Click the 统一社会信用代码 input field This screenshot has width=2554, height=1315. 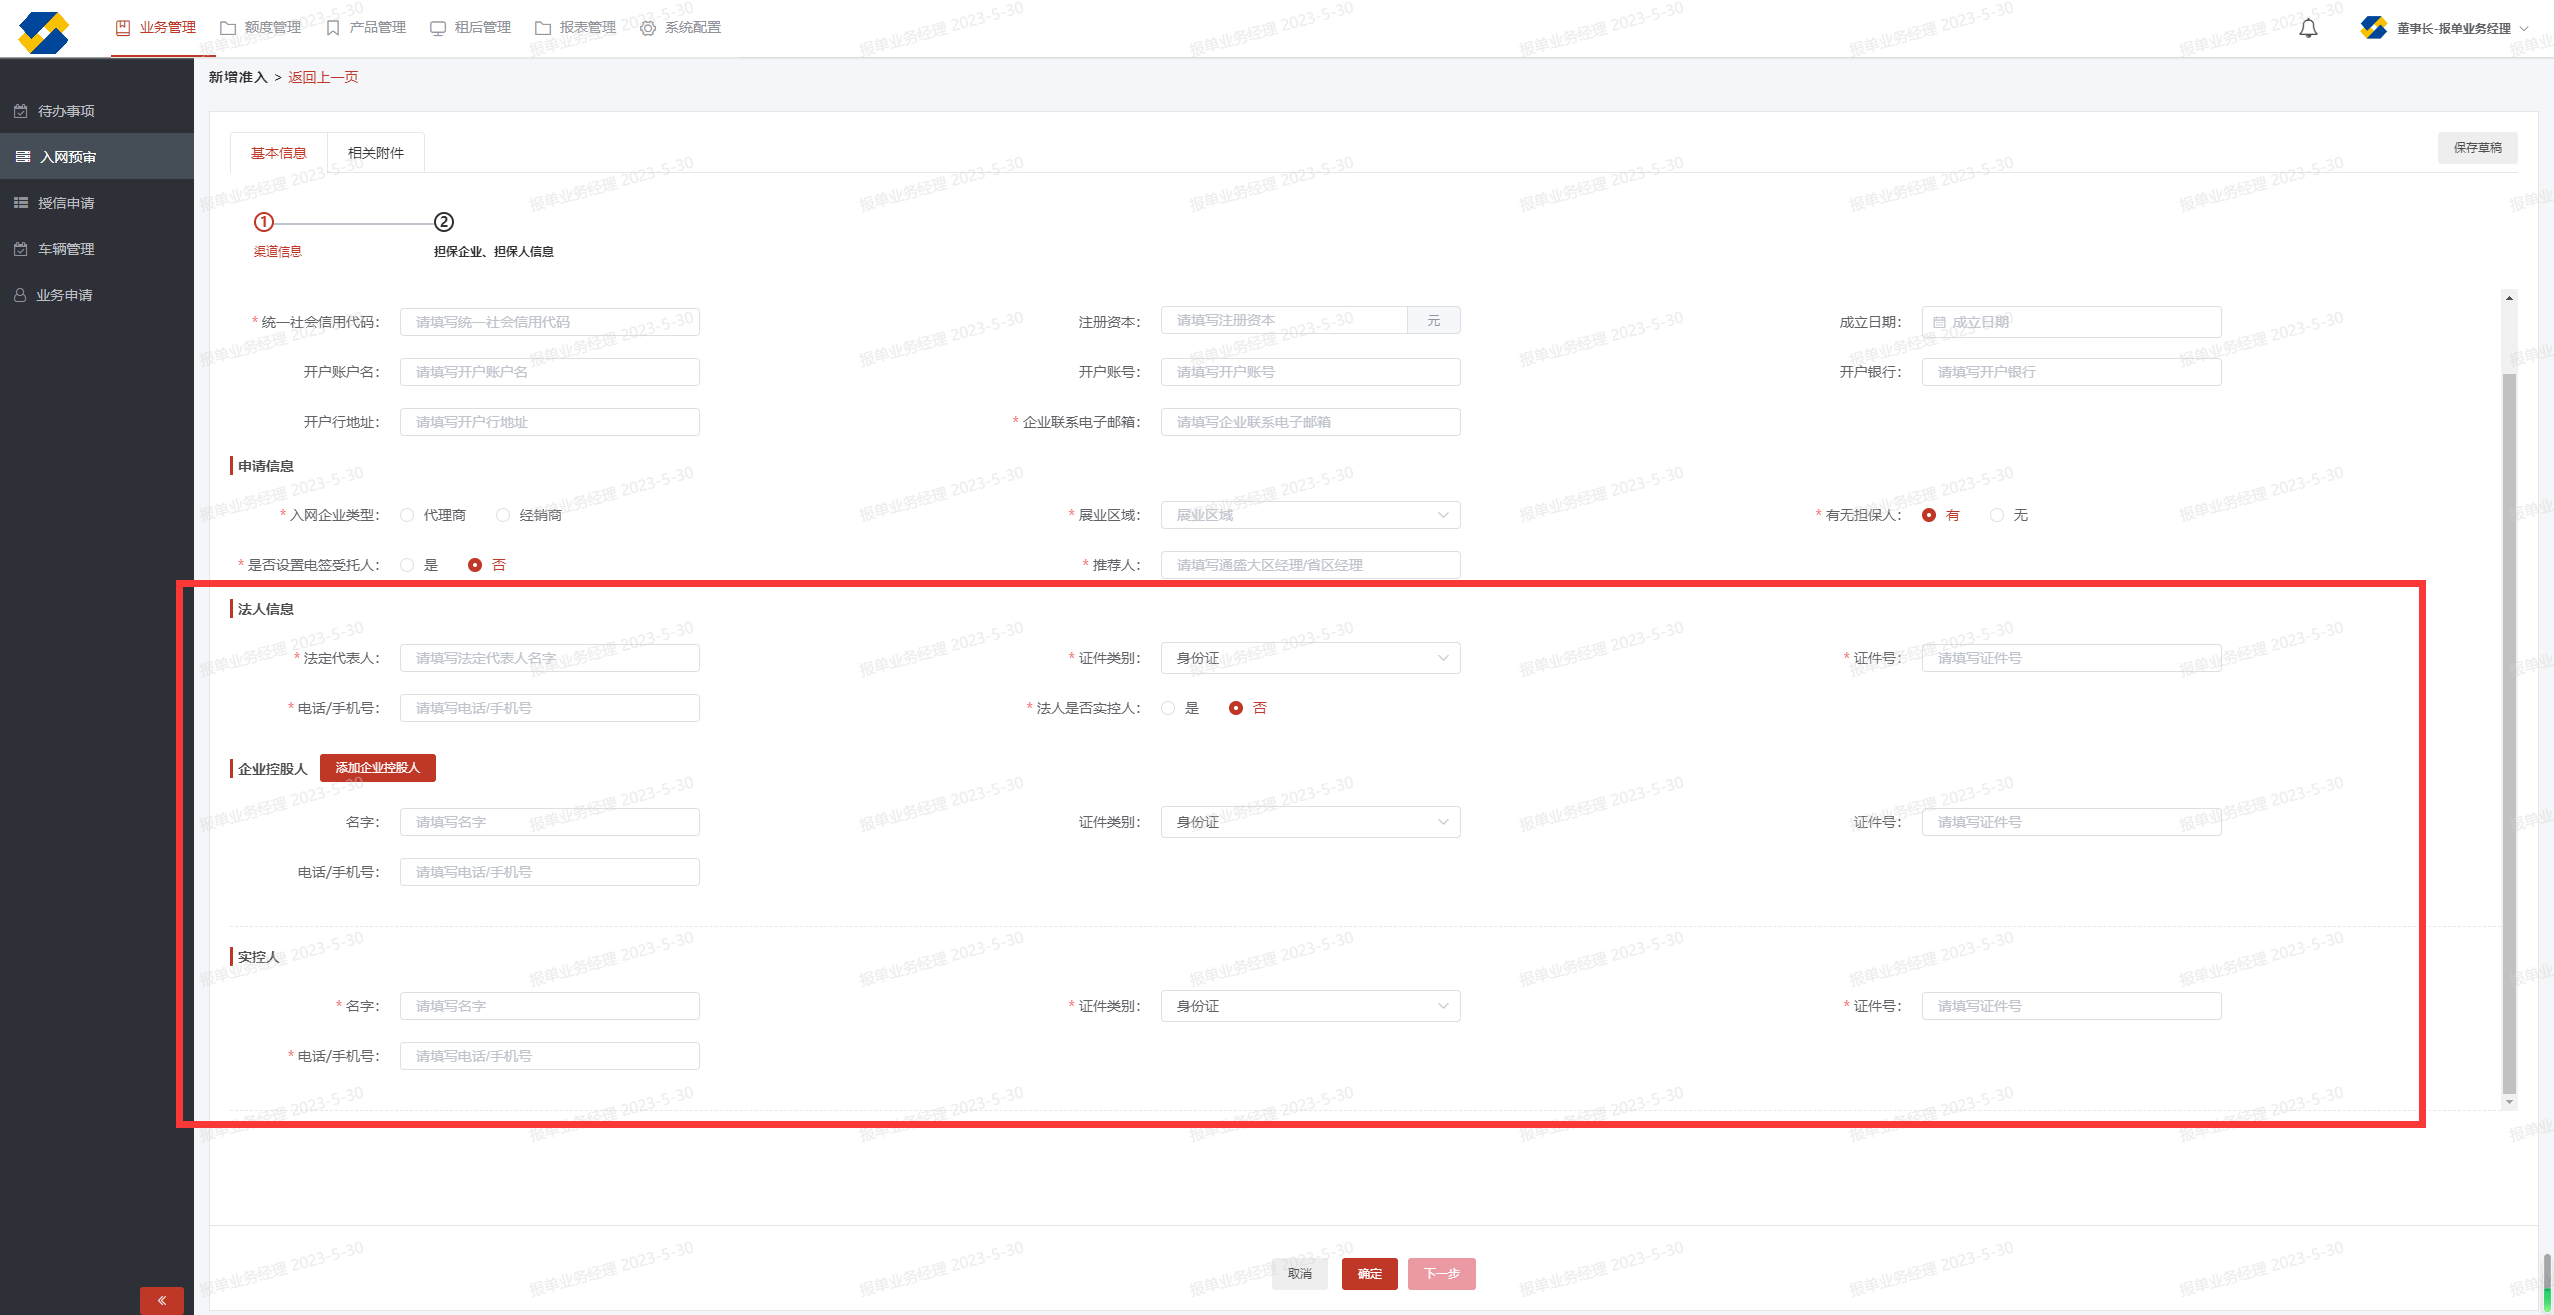[x=549, y=322]
